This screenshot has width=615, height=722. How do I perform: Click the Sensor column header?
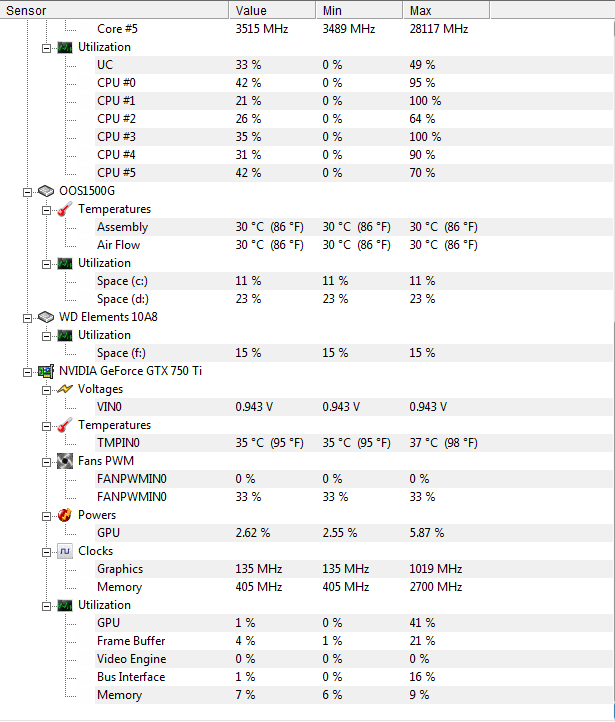[x=114, y=10]
